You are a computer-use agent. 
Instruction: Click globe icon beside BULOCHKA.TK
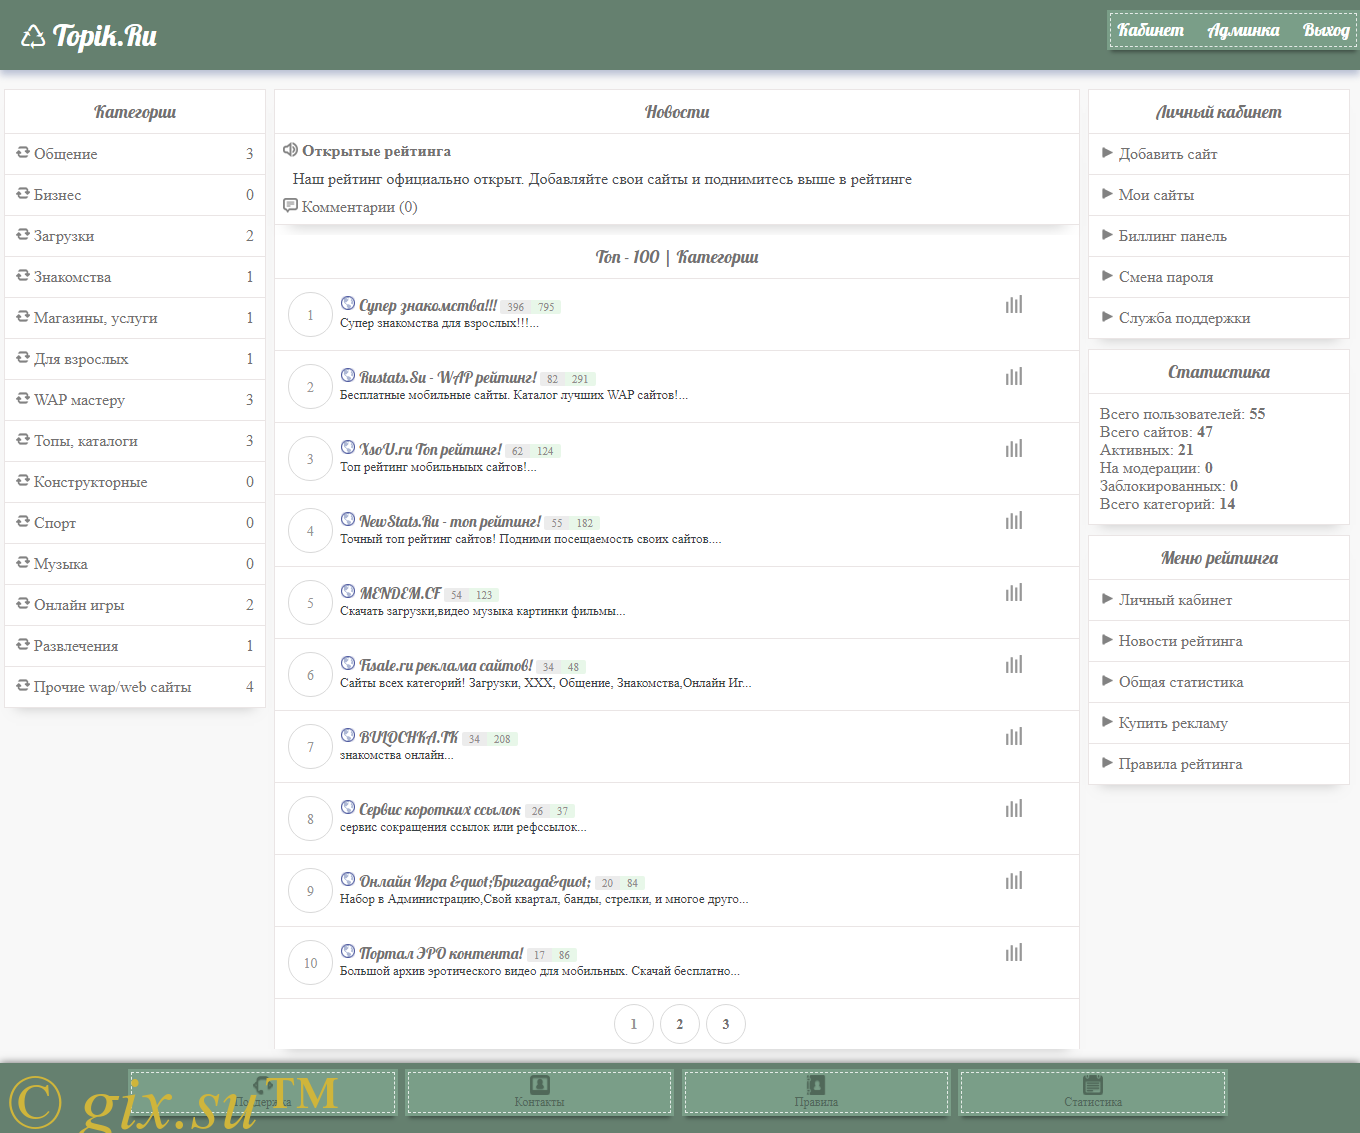pyautogui.click(x=348, y=735)
